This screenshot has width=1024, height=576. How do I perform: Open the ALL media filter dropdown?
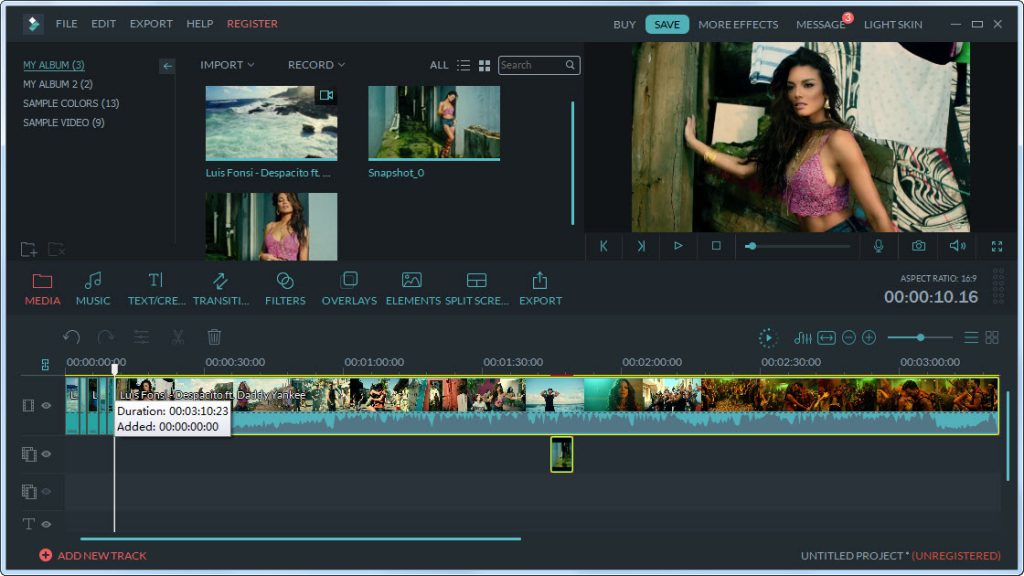(x=439, y=65)
